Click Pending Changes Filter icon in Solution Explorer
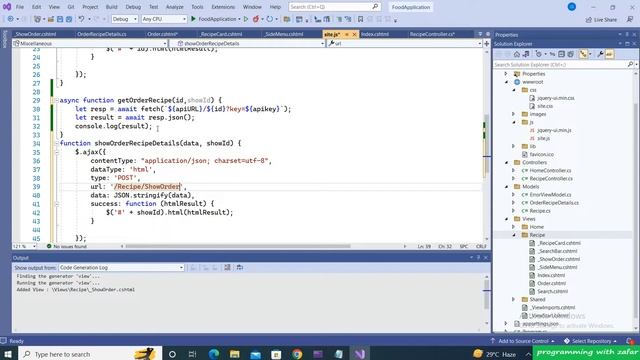 coord(539,54)
